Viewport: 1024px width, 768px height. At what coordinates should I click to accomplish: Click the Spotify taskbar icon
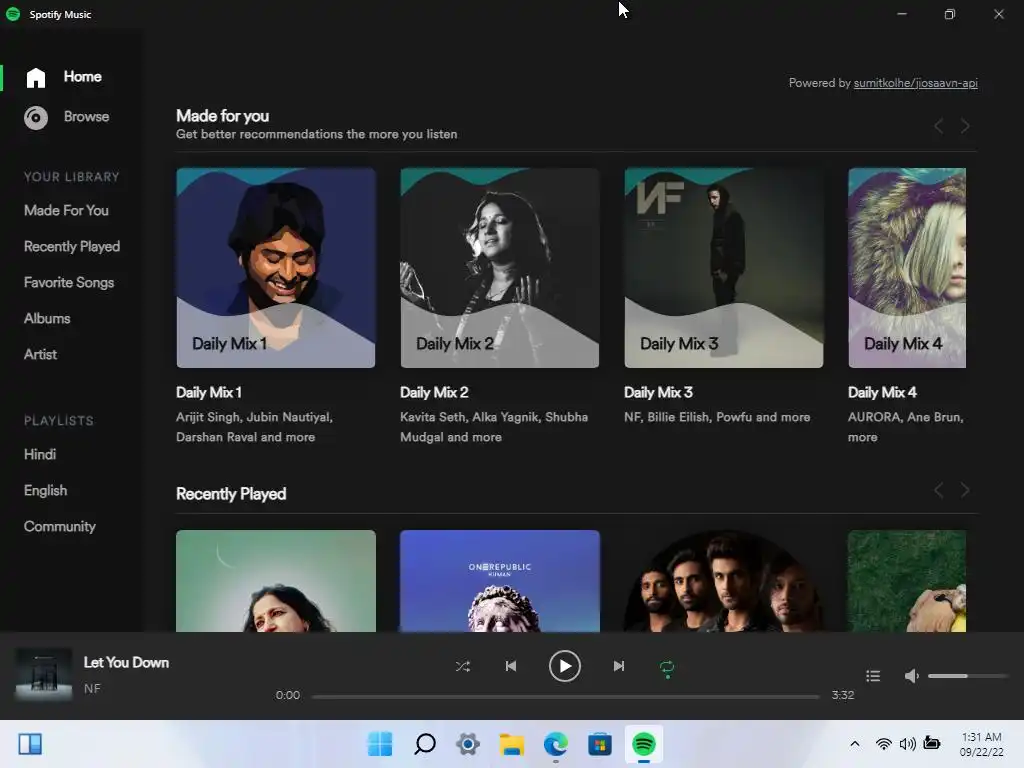coord(644,744)
